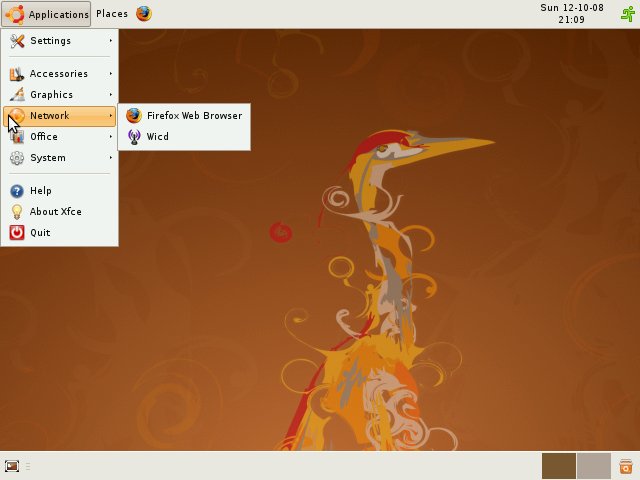Open the Office menu entry
Screen dimensions: 640x480
click(x=60, y=137)
